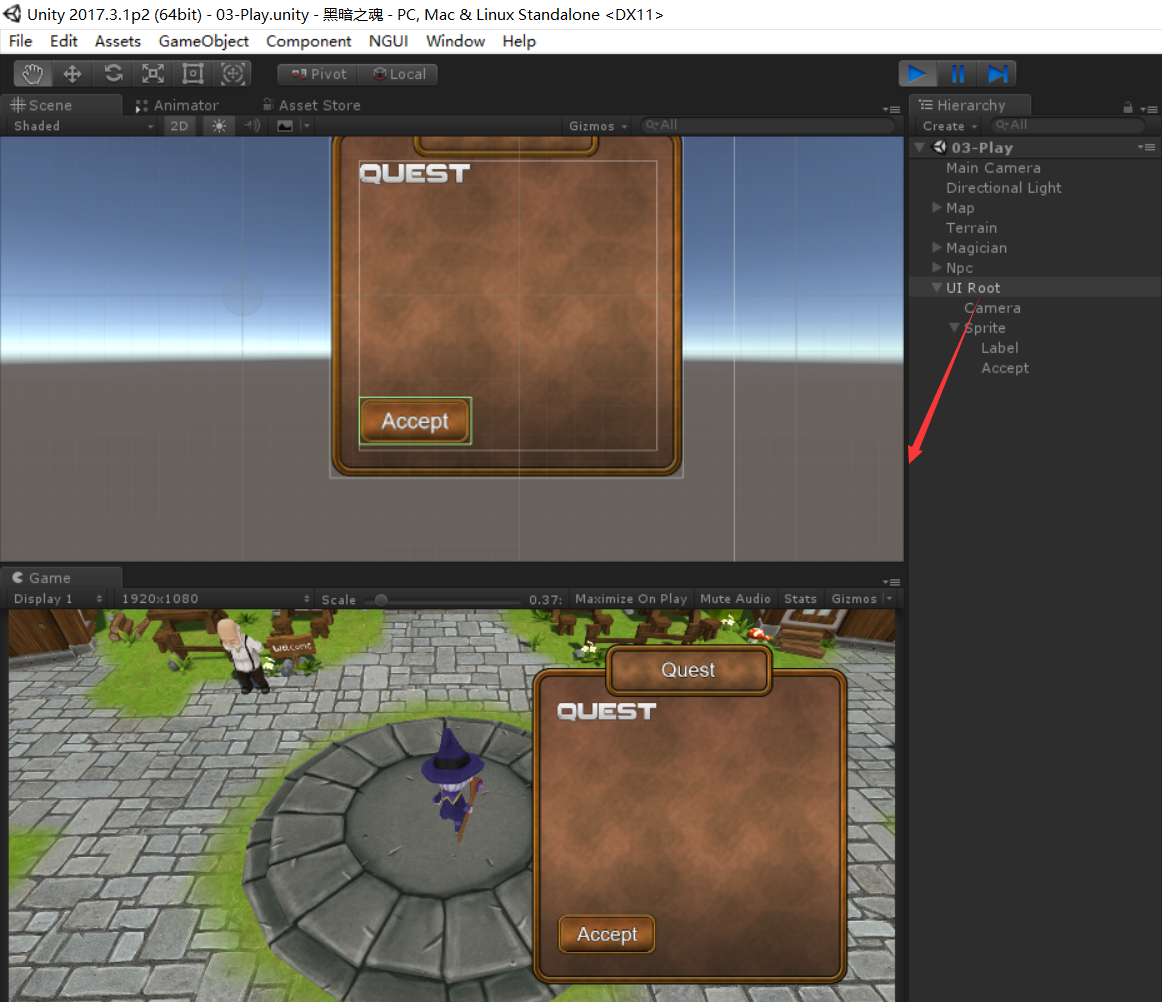Screen dimensions: 1162x1002
Task: Open the 1920x1080 resolution dropdown
Action: (215, 599)
